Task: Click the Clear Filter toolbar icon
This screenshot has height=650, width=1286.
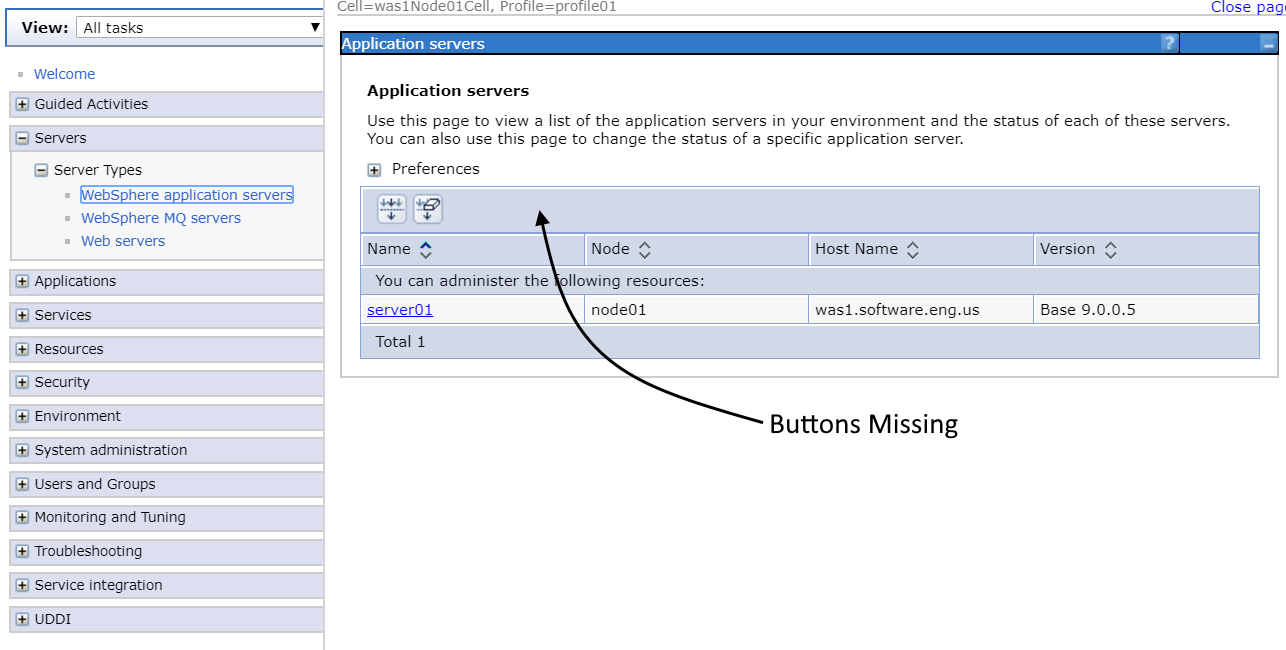Action: [x=427, y=209]
